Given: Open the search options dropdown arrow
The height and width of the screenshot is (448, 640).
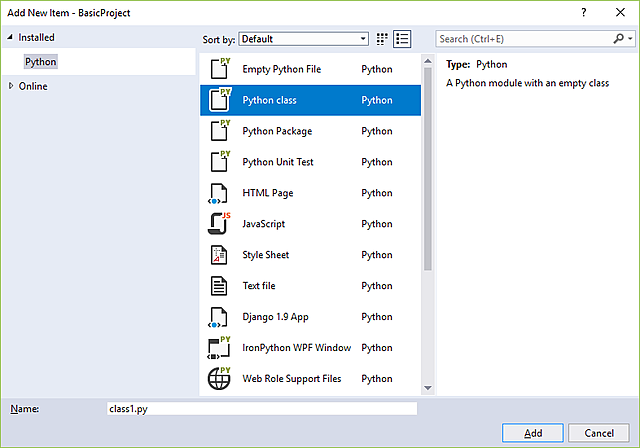Looking at the screenshot, I should [631, 39].
